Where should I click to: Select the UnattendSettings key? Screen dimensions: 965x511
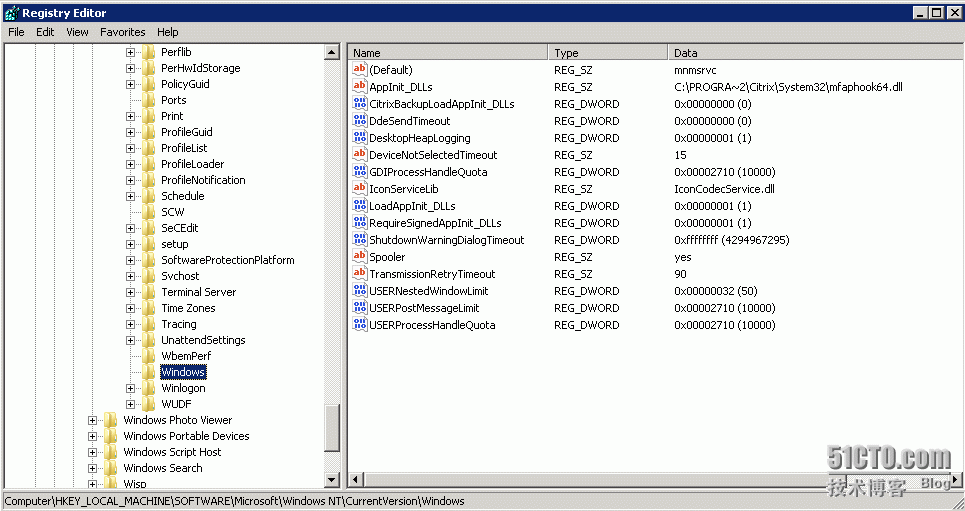coord(203,340)
